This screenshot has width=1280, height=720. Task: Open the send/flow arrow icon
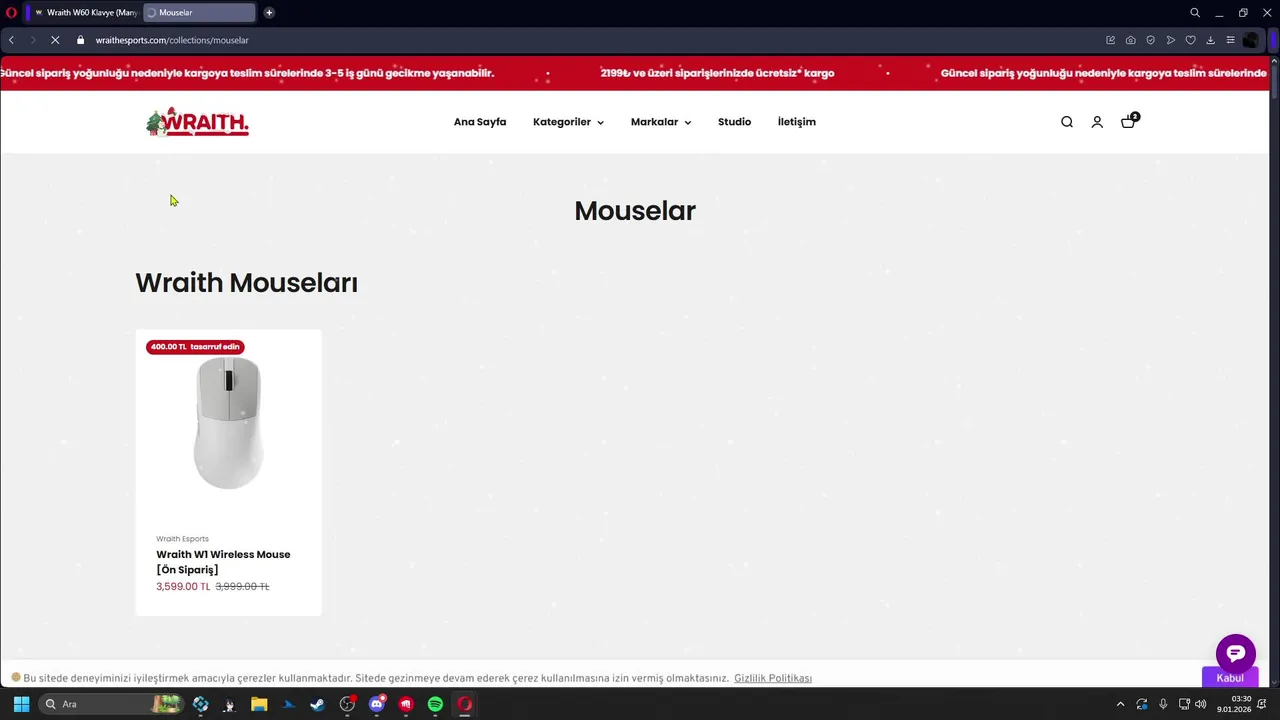1171,40
